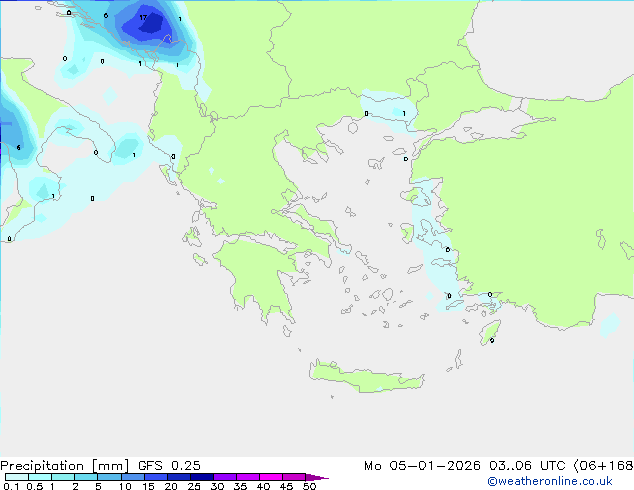This screenshot has width=634, height=490.
Task: Click legend tick label '0.5'
Action: tap(35, 486)
